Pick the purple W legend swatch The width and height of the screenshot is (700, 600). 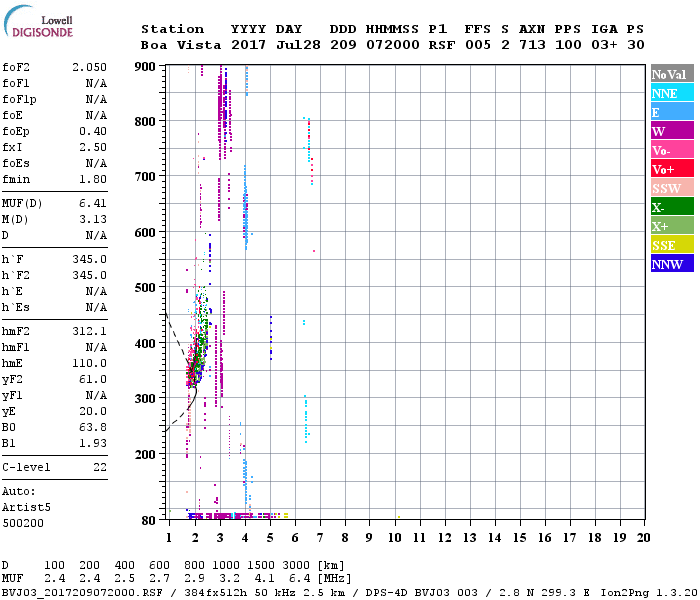[670, 131]
